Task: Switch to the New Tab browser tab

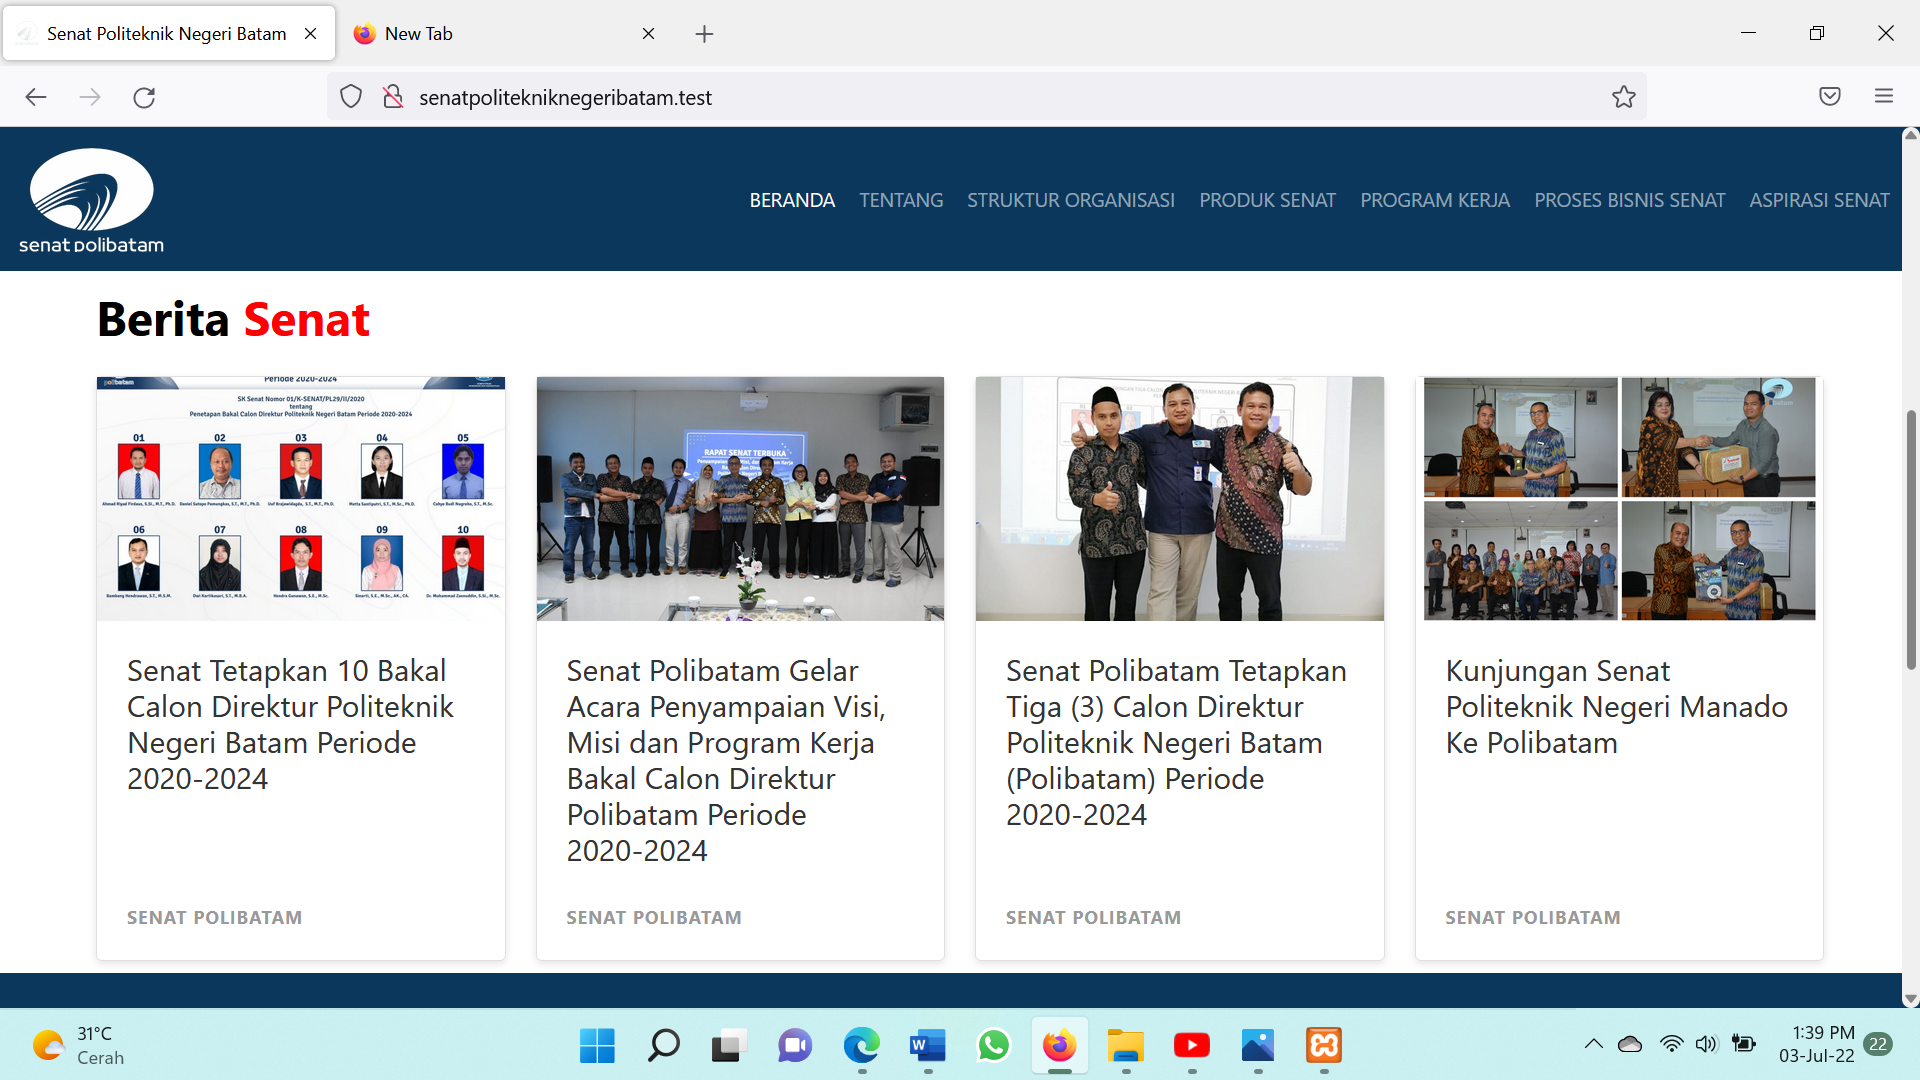Action: [x=505, y=34]
